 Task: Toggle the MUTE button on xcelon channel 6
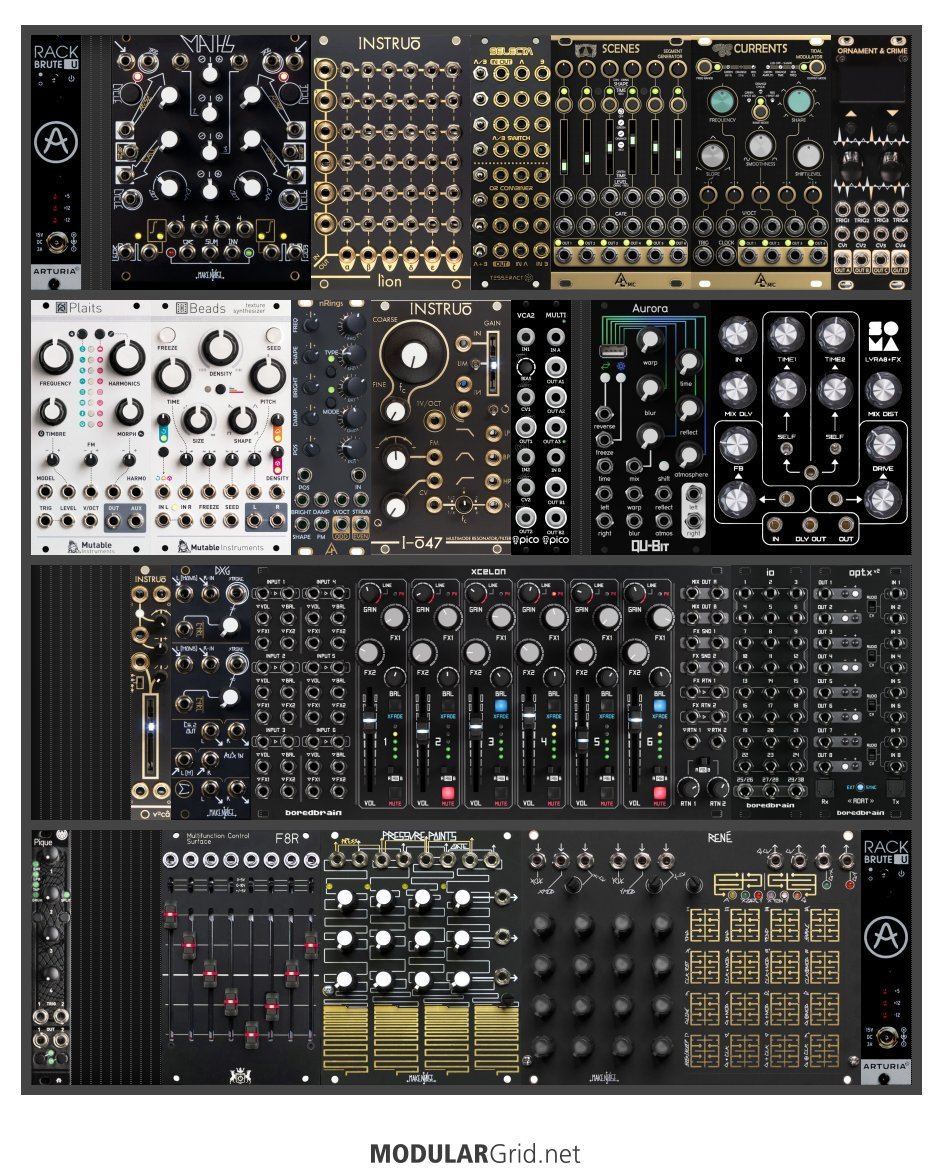(660, 793)
